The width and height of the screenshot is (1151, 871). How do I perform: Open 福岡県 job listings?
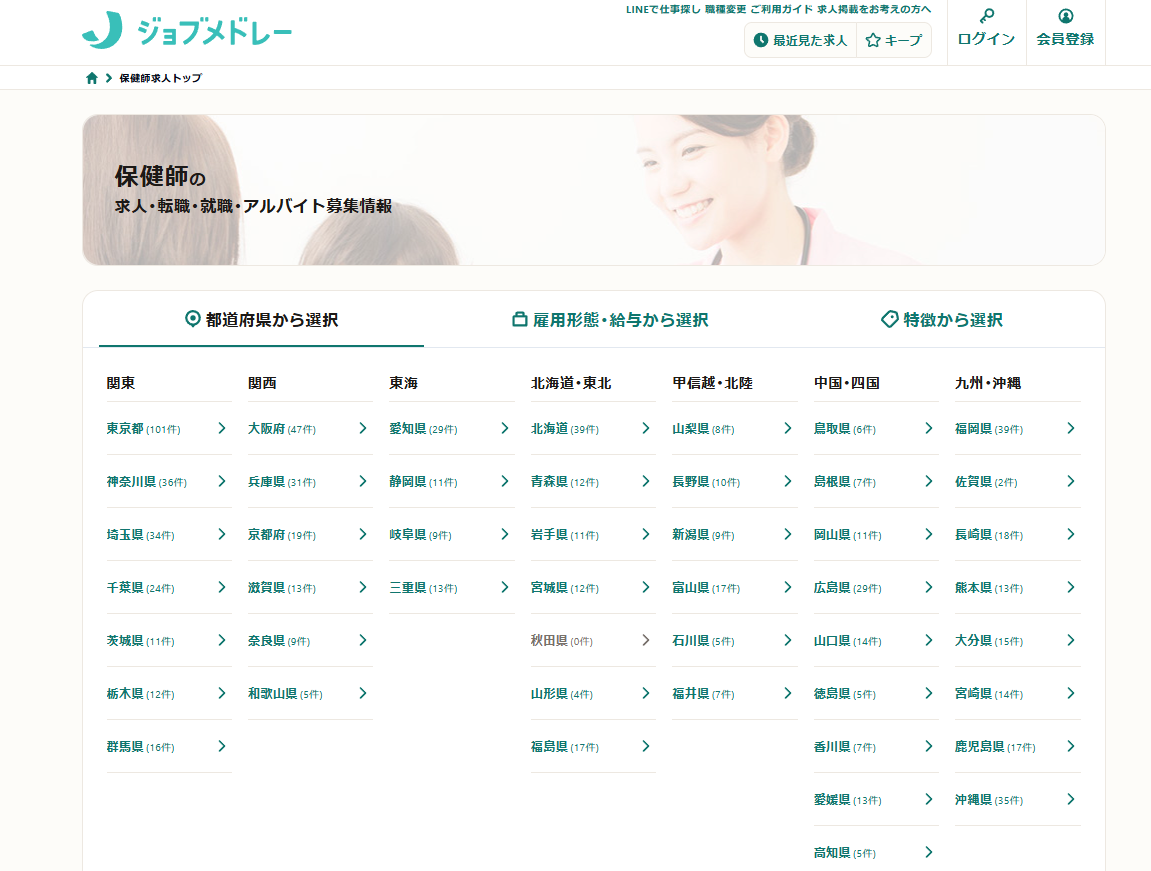point(973,428)
